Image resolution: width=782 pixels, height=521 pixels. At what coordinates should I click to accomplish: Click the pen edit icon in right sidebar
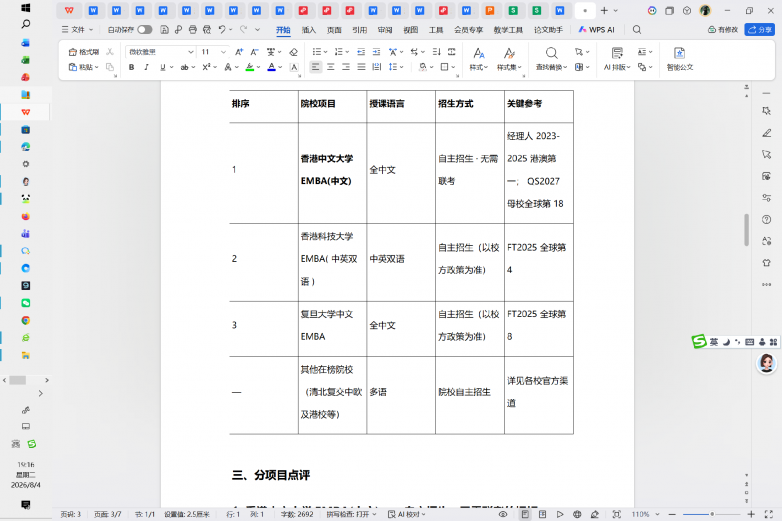767,133
